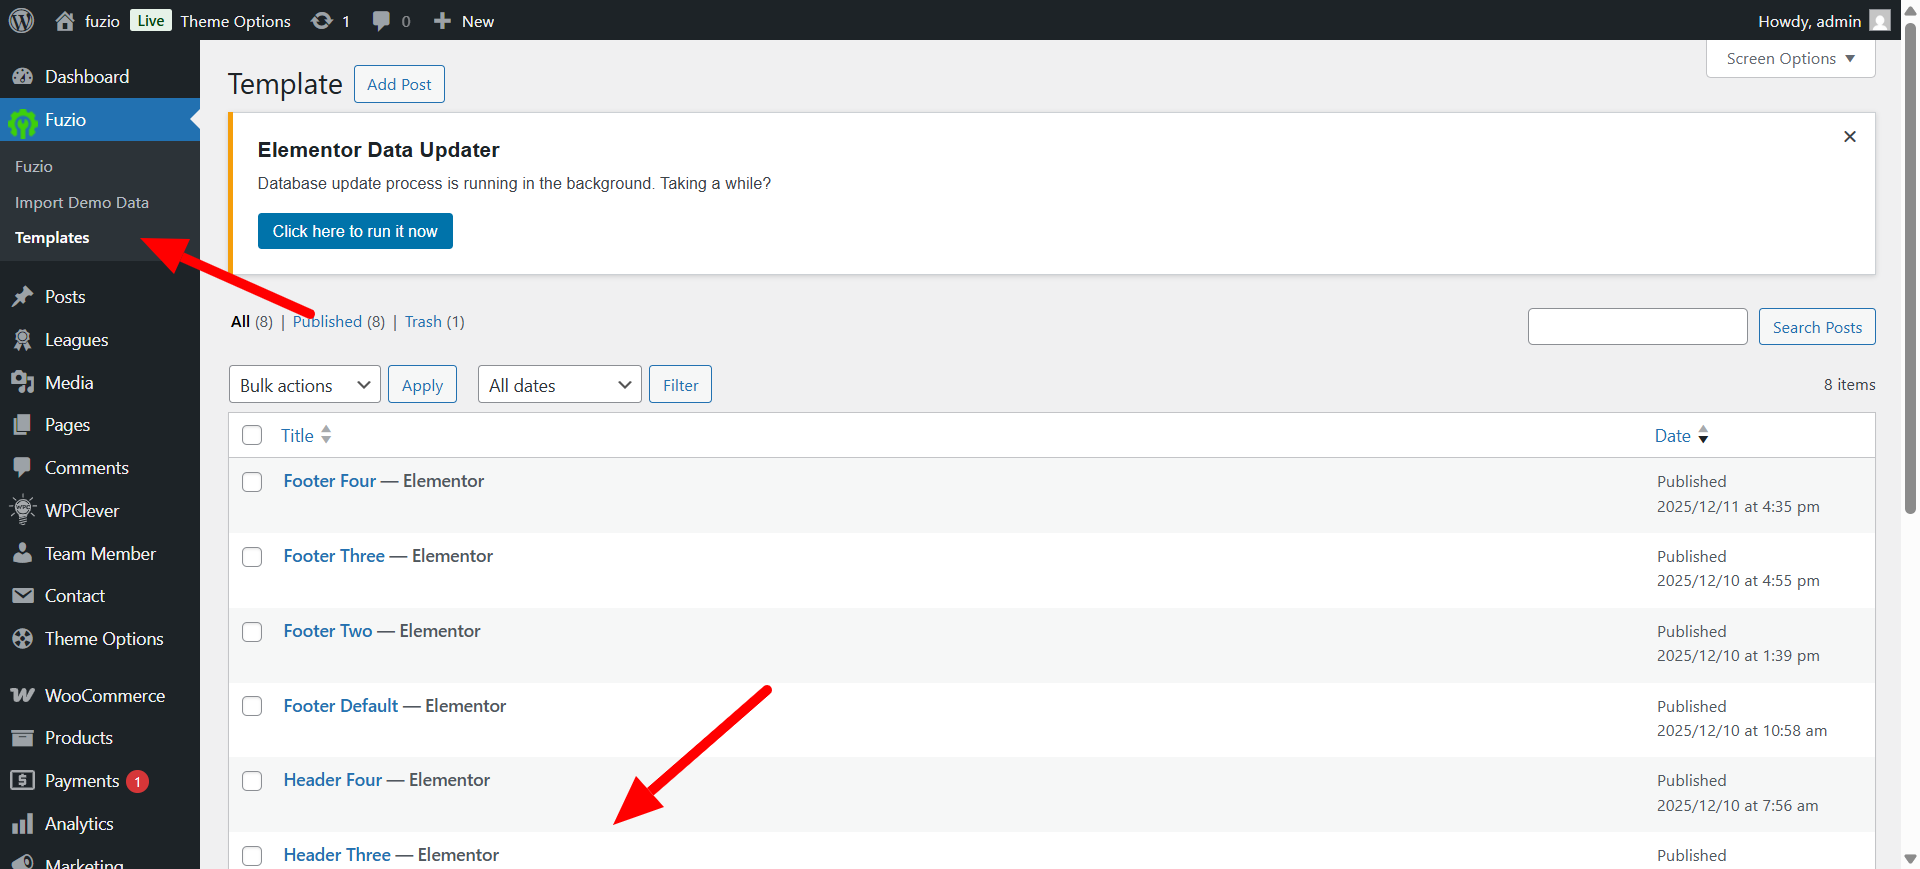The image size is (1920, 869).
Task: Open the Templates submenu item
Action: click(x=52, y=238)
